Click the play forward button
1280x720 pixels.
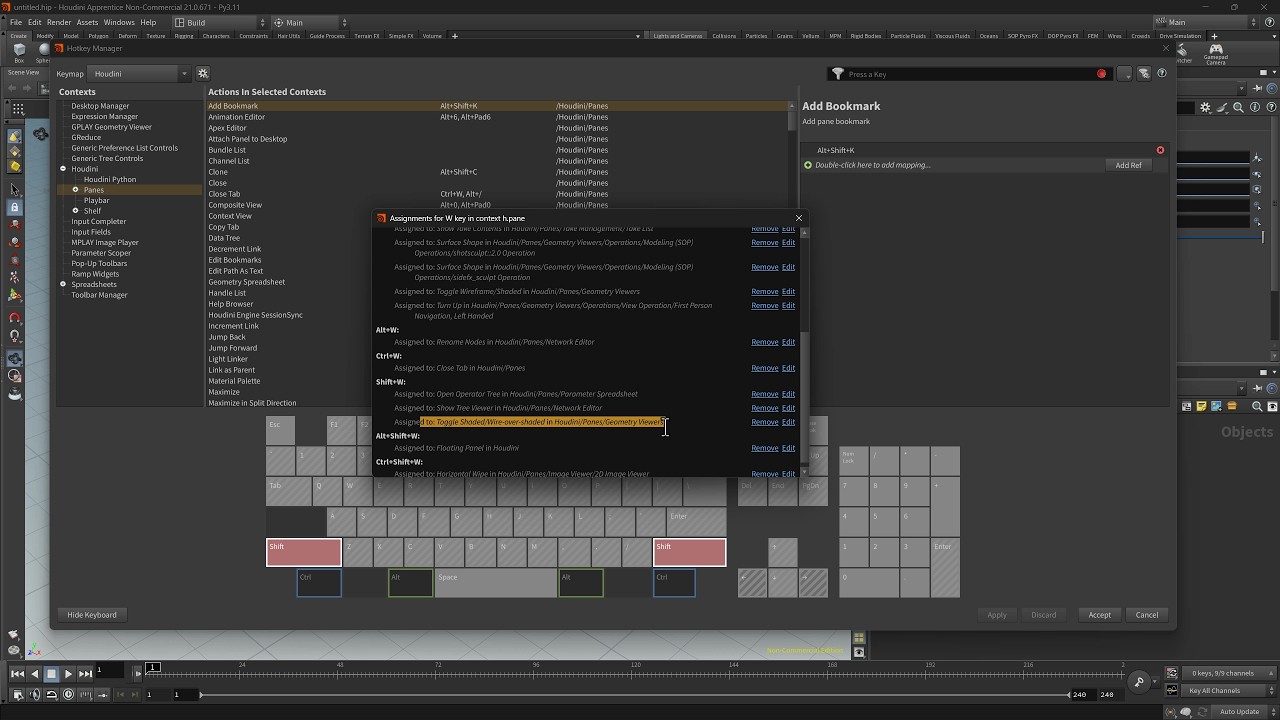click(68, 674)
